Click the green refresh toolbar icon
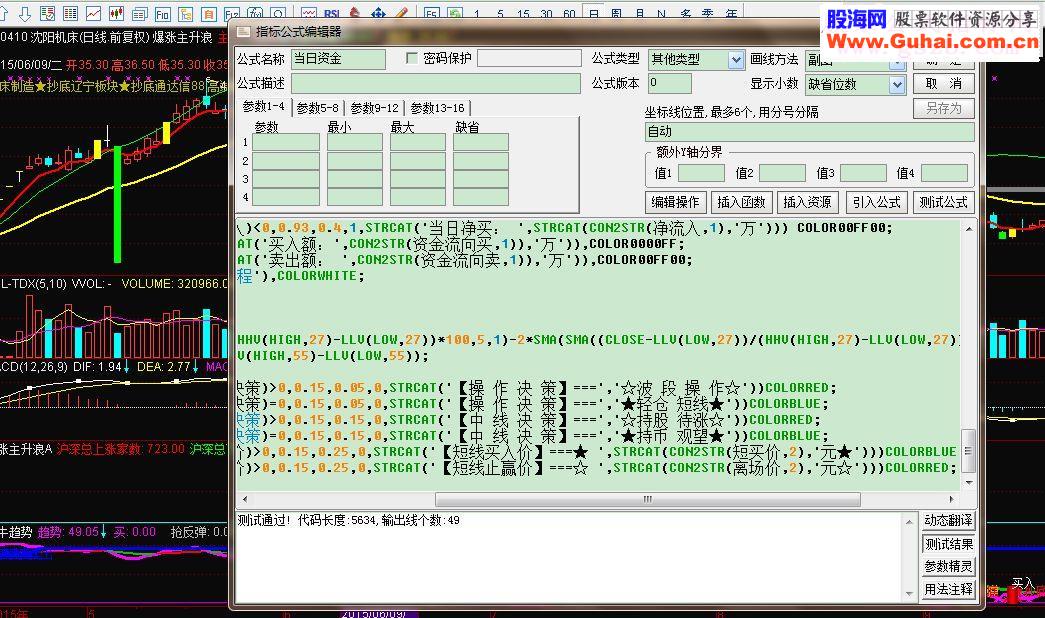 [455, 13]
